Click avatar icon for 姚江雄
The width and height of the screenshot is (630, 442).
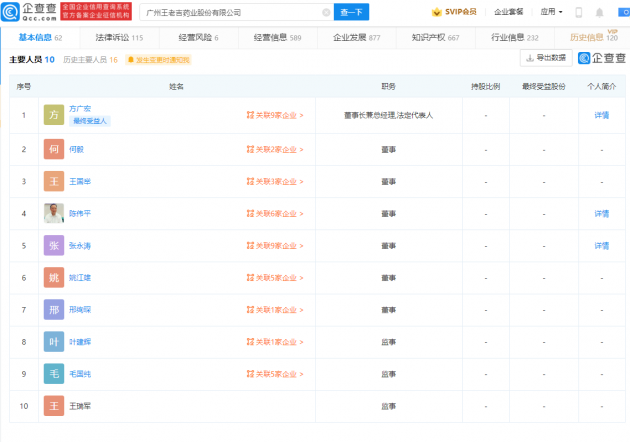54,278
